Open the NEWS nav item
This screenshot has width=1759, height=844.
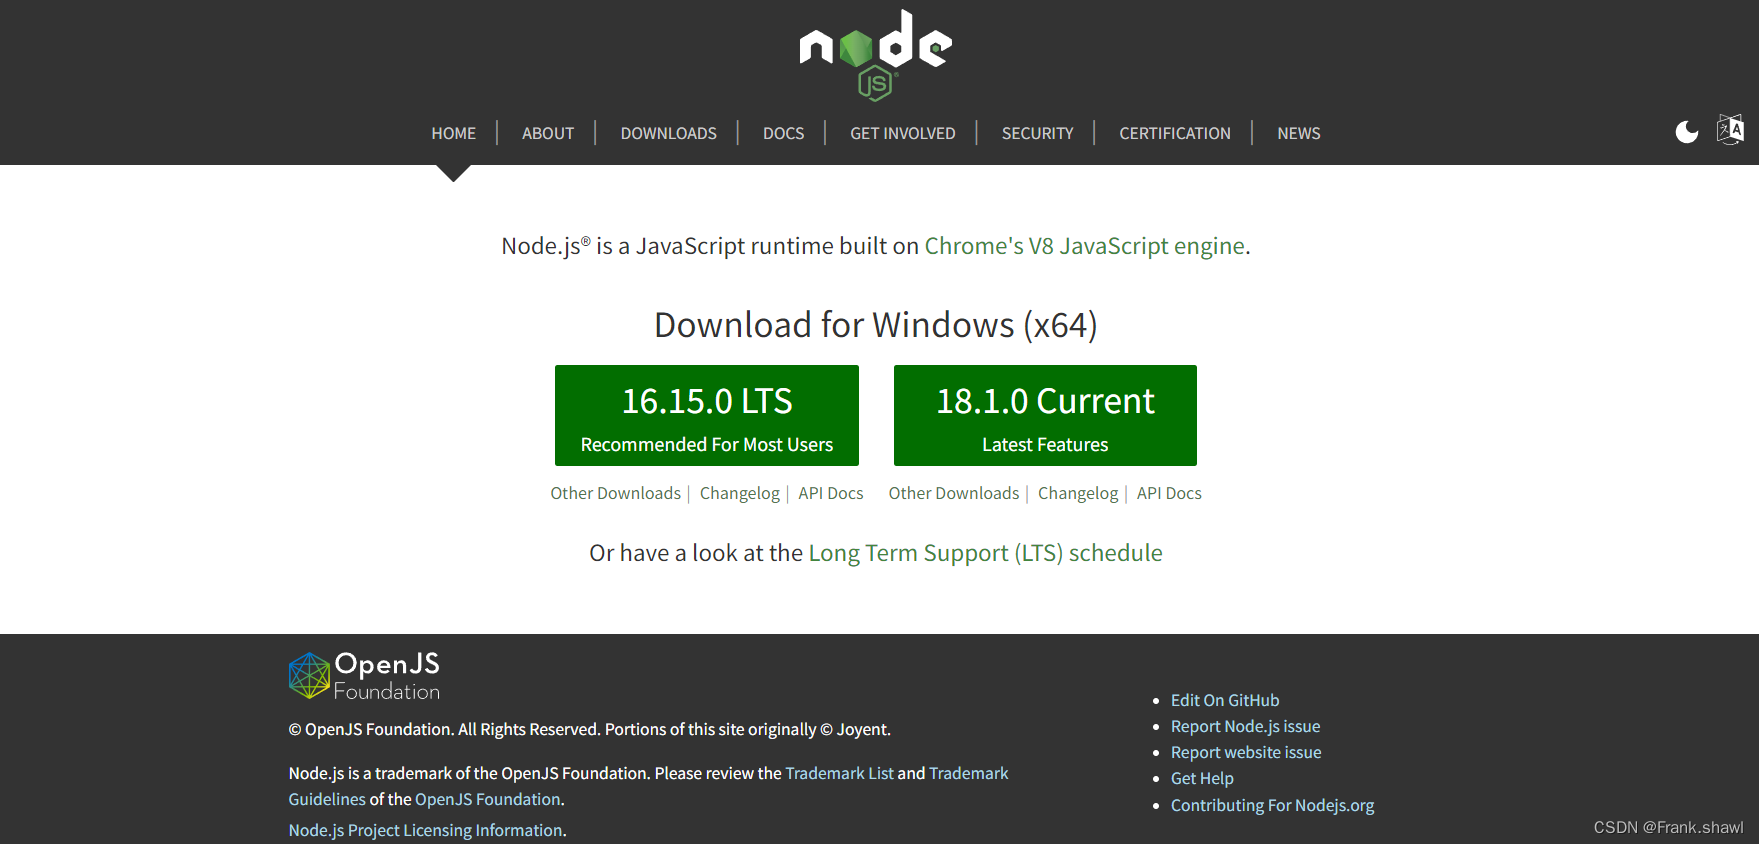pos(1298,133)
